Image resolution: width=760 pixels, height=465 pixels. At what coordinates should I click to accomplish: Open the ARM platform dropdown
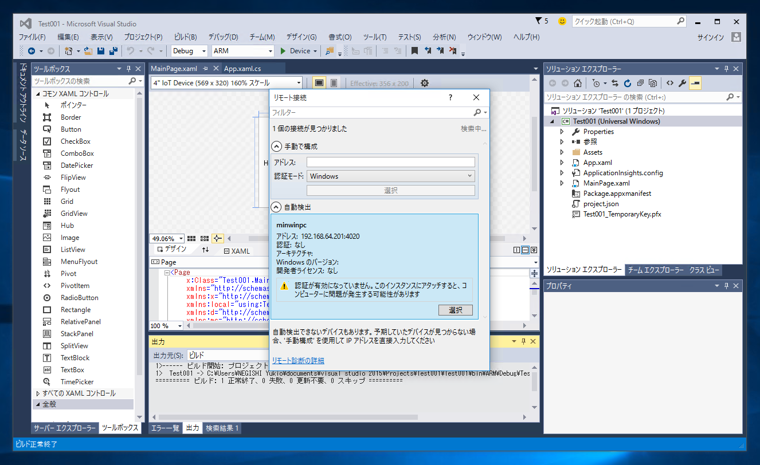[242, 51]
